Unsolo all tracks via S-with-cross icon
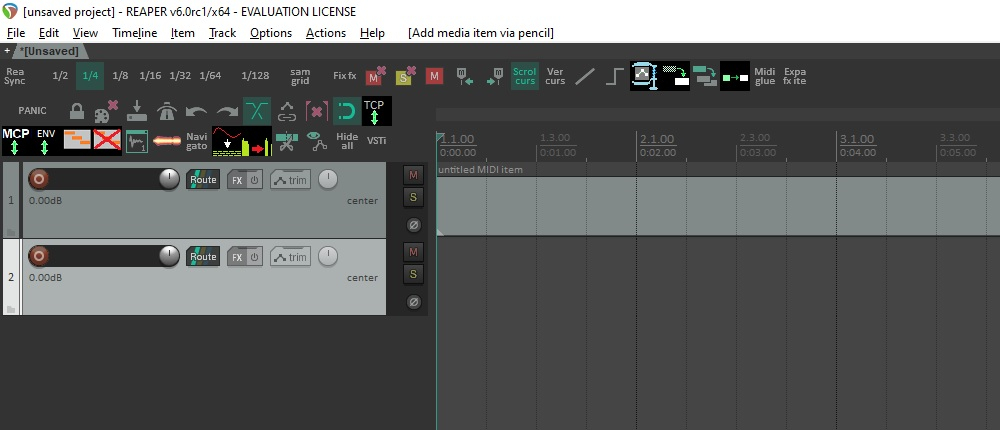The height and width of the screenshot is (430, 1000). tap(406, 76)
